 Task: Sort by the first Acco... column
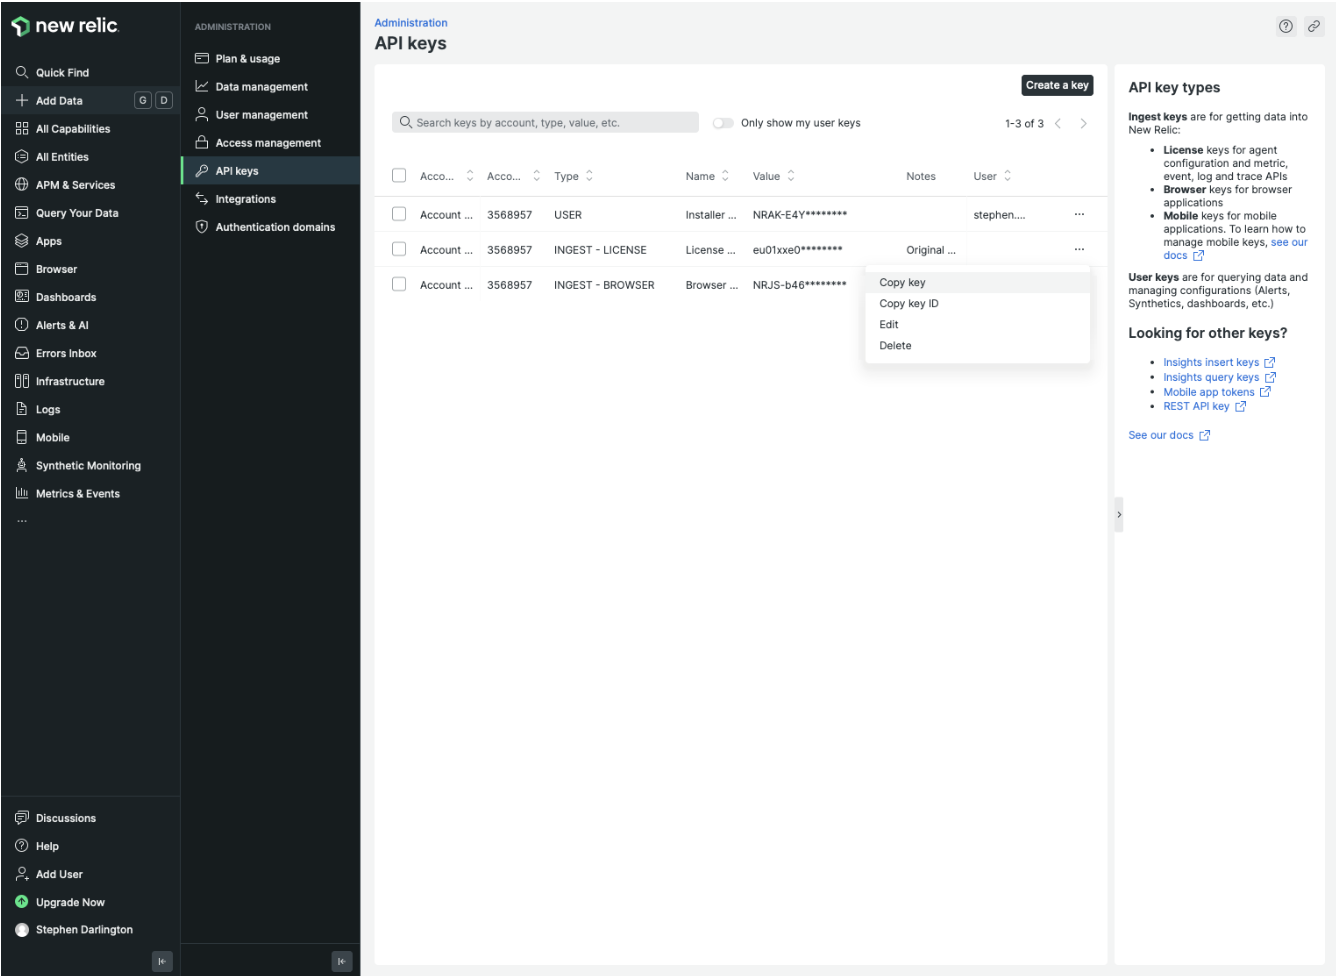click(x=447, y=176)
